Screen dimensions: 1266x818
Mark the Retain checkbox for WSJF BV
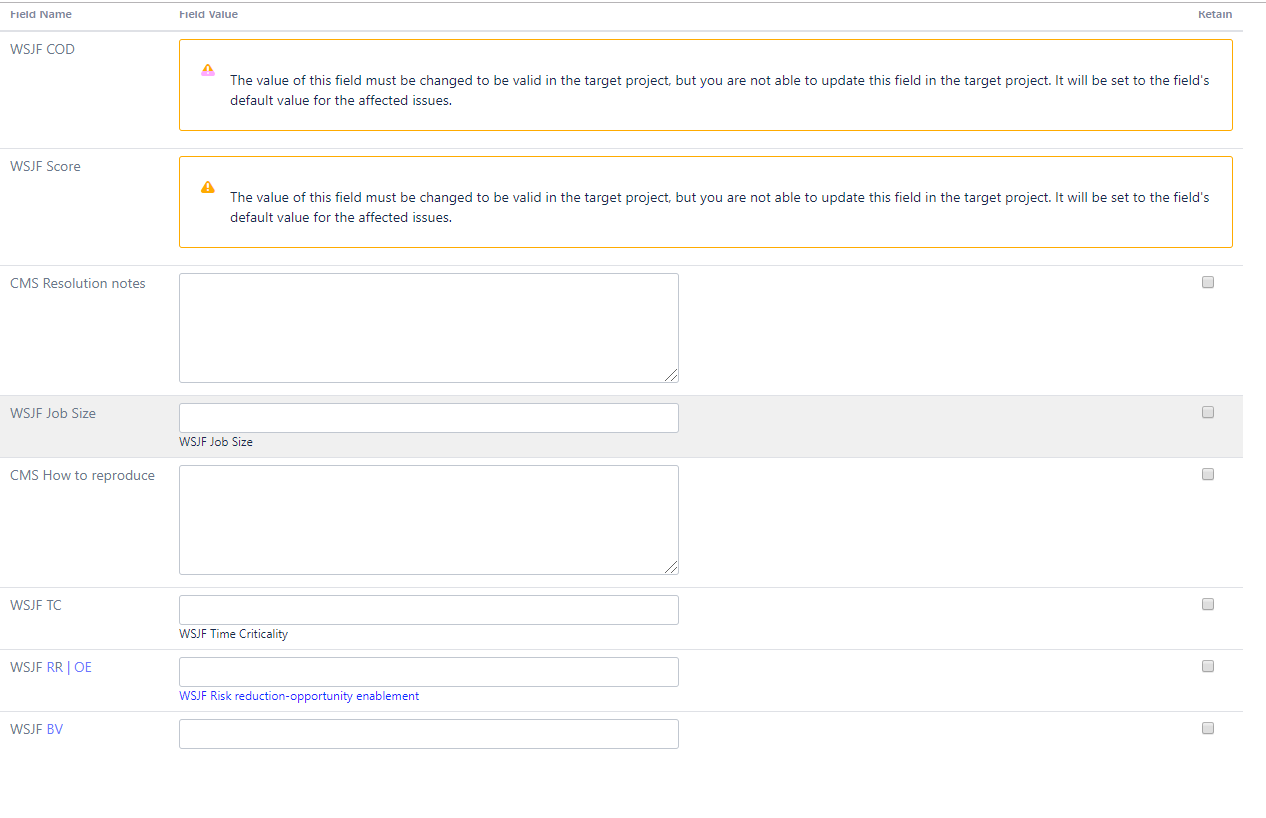(1208, 728)
